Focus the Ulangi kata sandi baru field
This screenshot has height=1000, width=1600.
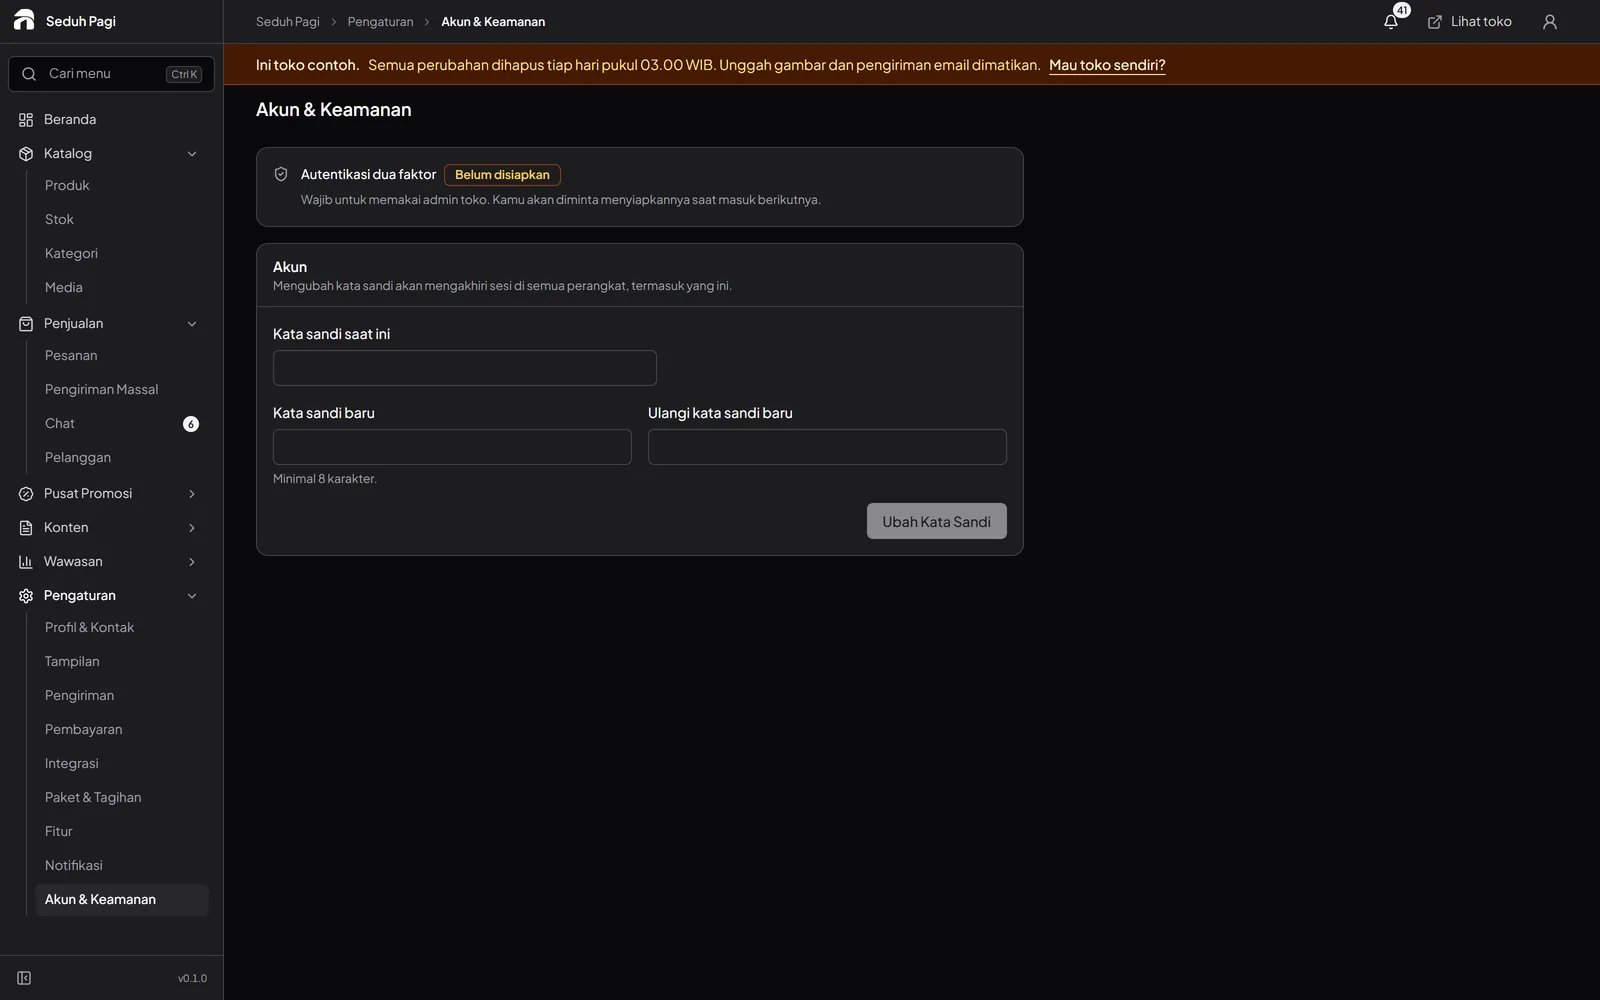(827, 447)
